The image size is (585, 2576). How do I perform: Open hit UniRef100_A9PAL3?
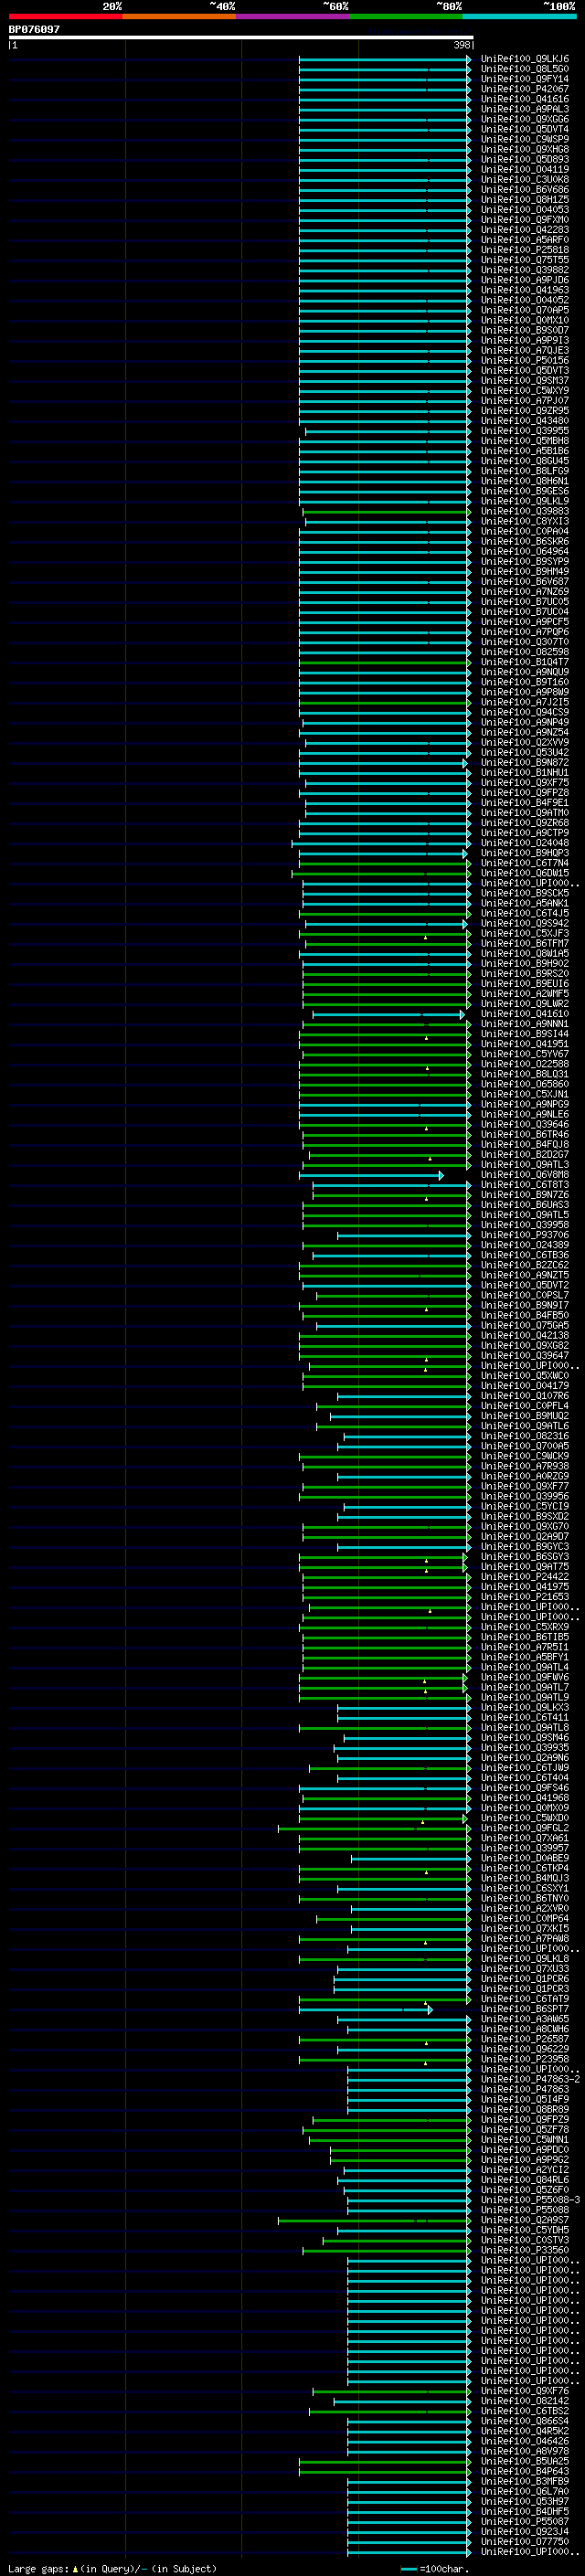[x=524, y=109]
